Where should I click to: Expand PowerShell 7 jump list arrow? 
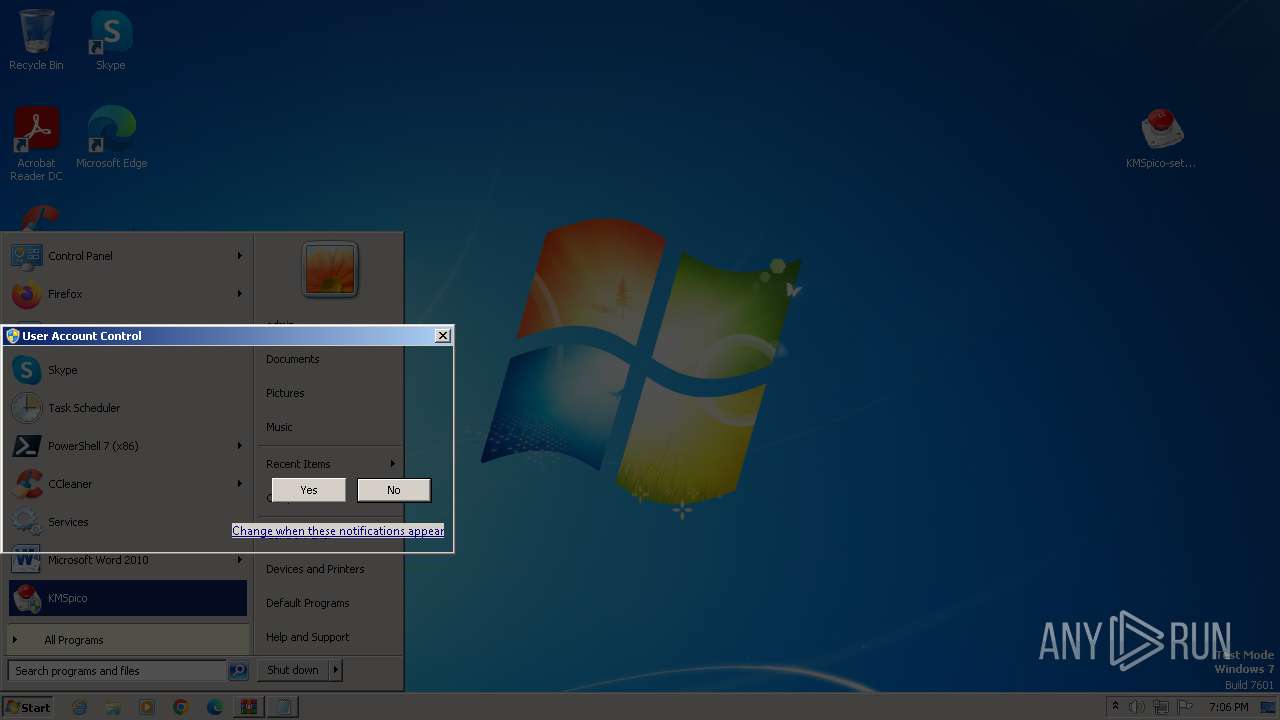(x=239, y=446)
